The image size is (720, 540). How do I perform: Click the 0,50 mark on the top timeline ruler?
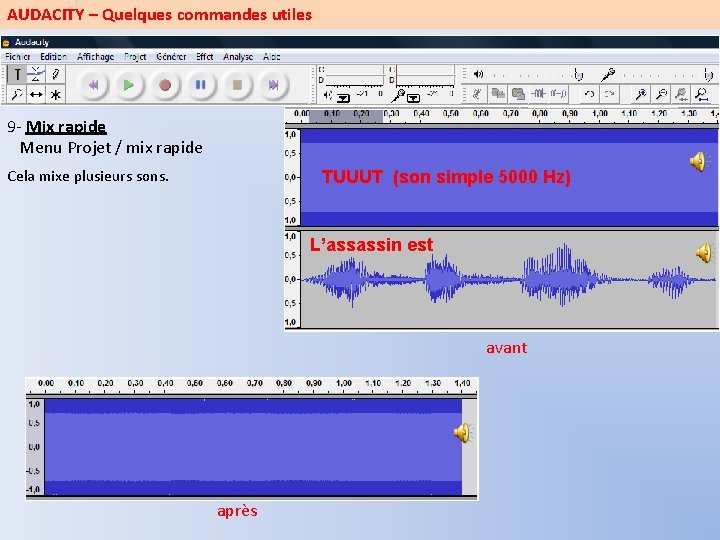(451, 113)
